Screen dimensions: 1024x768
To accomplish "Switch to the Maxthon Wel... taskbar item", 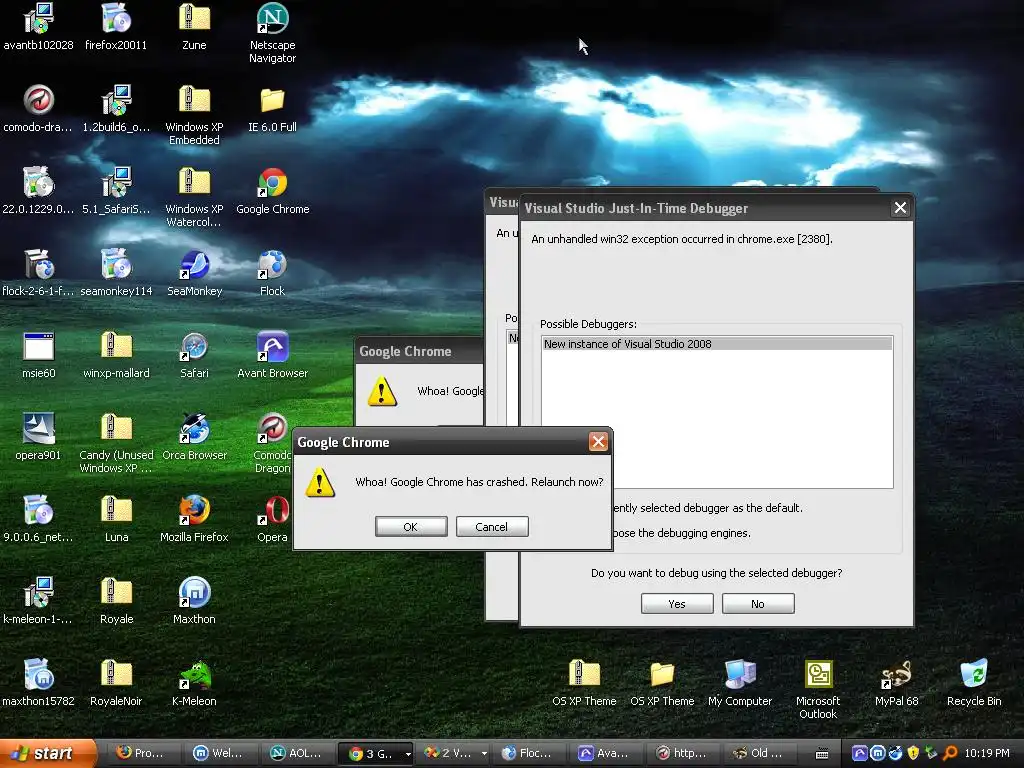I will pyautogui.click(x=219, y=753).
